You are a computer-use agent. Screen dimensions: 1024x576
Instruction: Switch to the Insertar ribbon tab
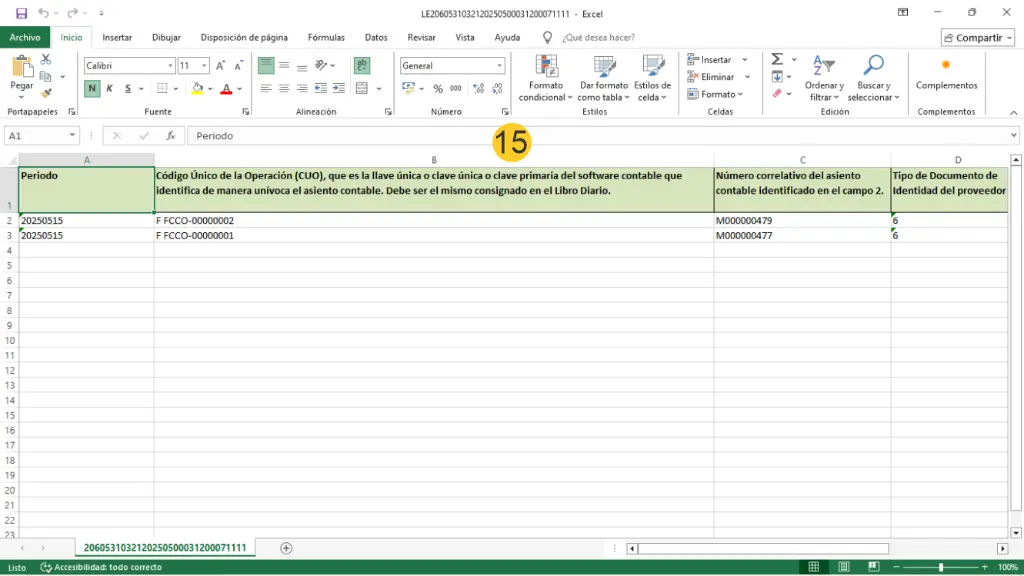pyautogui.click(x=117, y=37)
